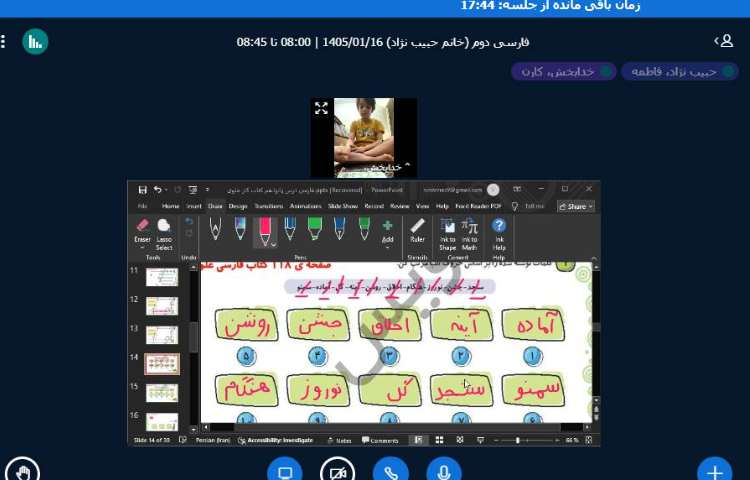
Task: Choose the red pen in Pens gallery
Action: (x=265, y=230)
